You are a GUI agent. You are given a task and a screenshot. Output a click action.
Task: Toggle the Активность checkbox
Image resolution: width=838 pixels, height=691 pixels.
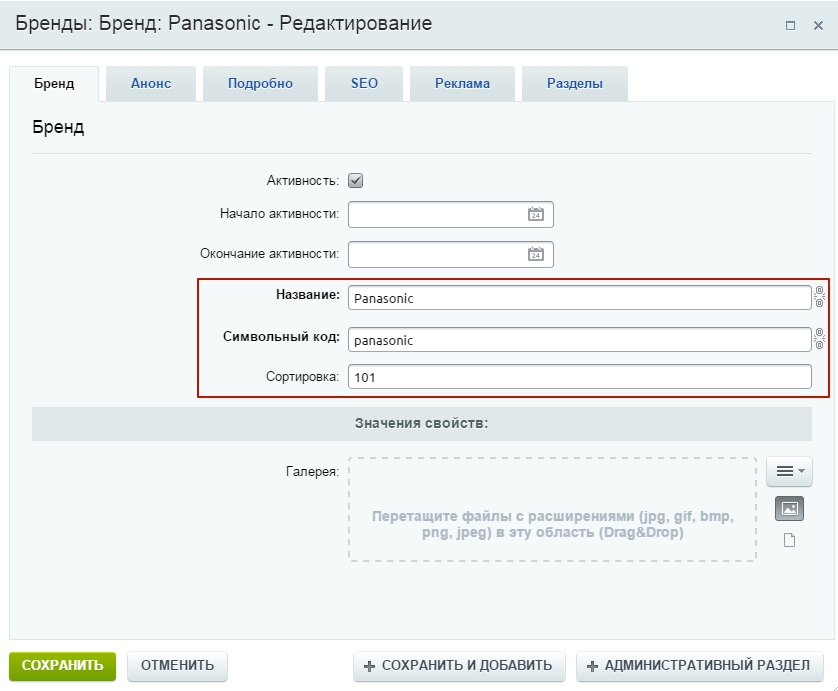(355, 181)
